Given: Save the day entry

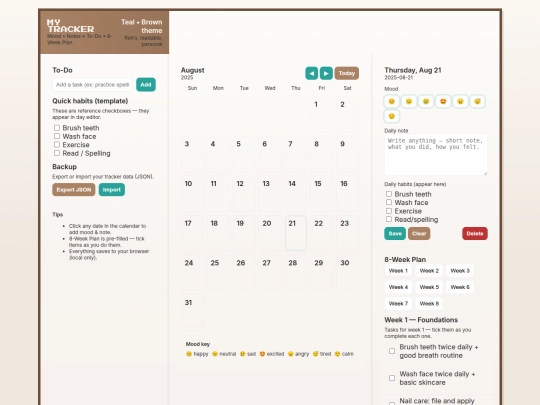Looking at the screenshot, I should (395, 233).
